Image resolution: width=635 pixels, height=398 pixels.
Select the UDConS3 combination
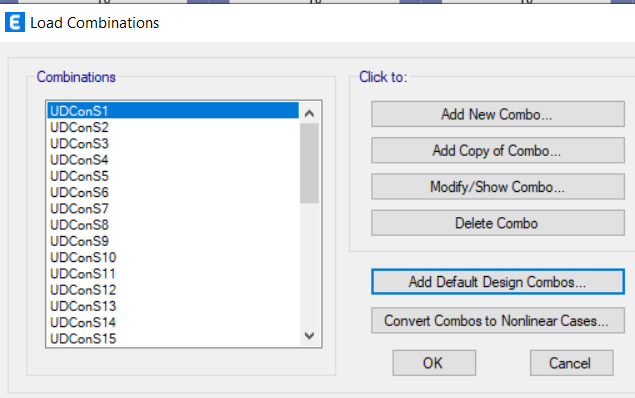[173, 143]
